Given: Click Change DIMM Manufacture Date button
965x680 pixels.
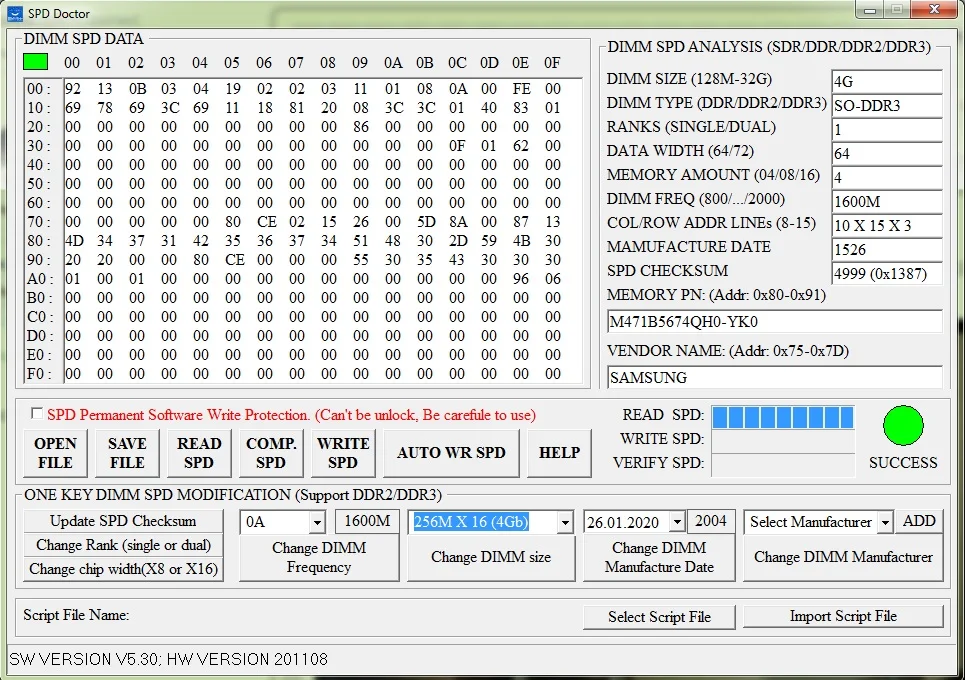Looking at the screenshot, I should [x=659, y=558].
